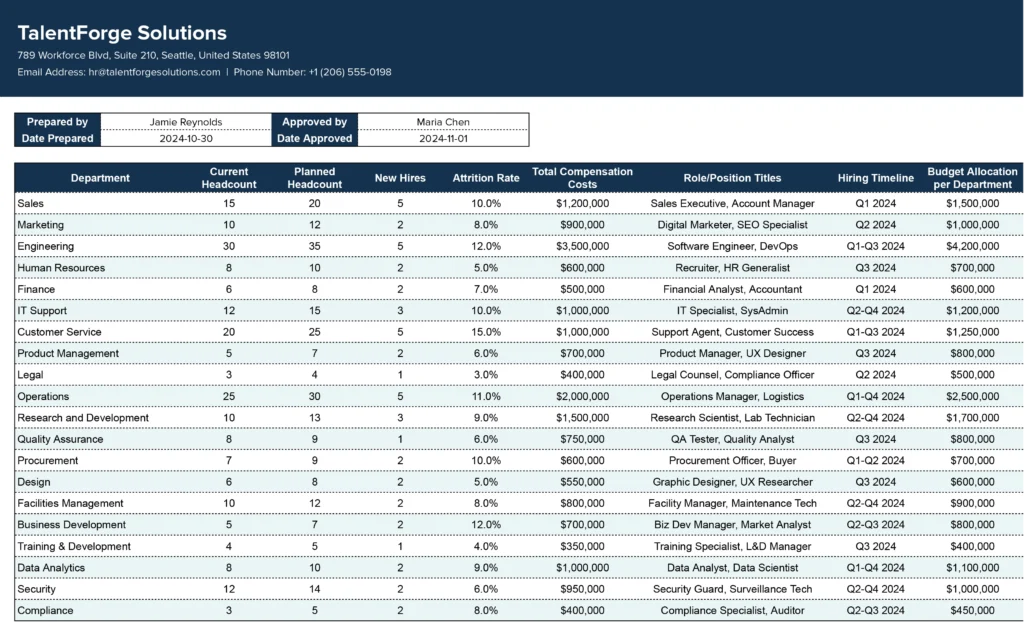Image resolution: width=1024 pixels, height=622 pixels.
Task: Select the Finance department cell
Action: point(100,289)
